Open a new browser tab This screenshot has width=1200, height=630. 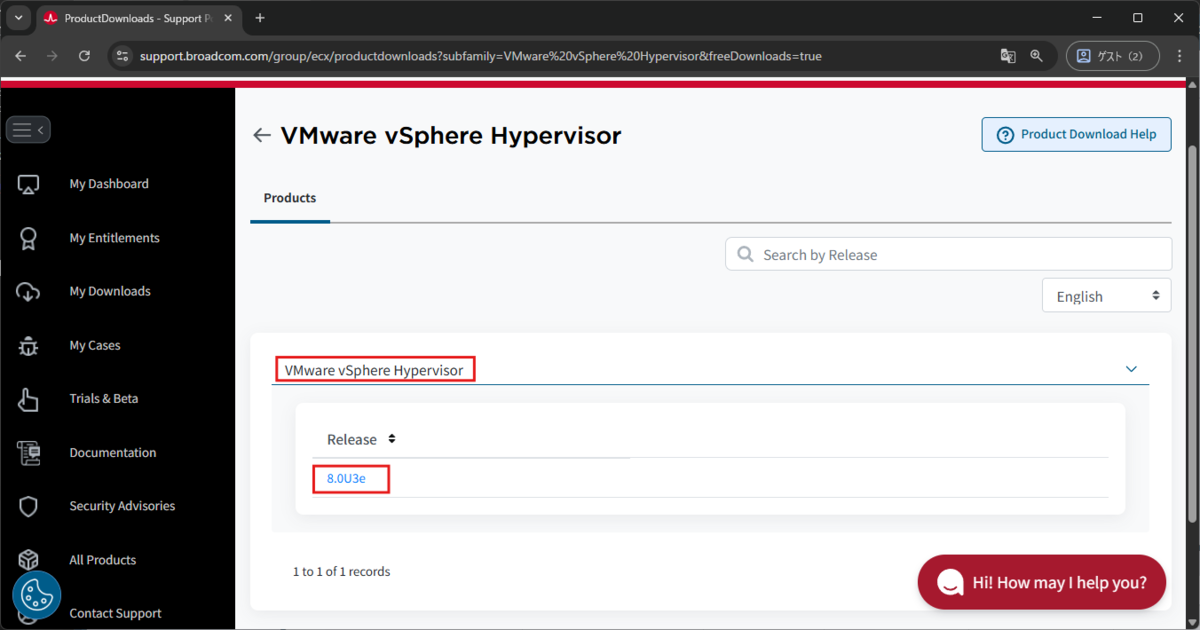pyautogui.click(x=260, y=18)
